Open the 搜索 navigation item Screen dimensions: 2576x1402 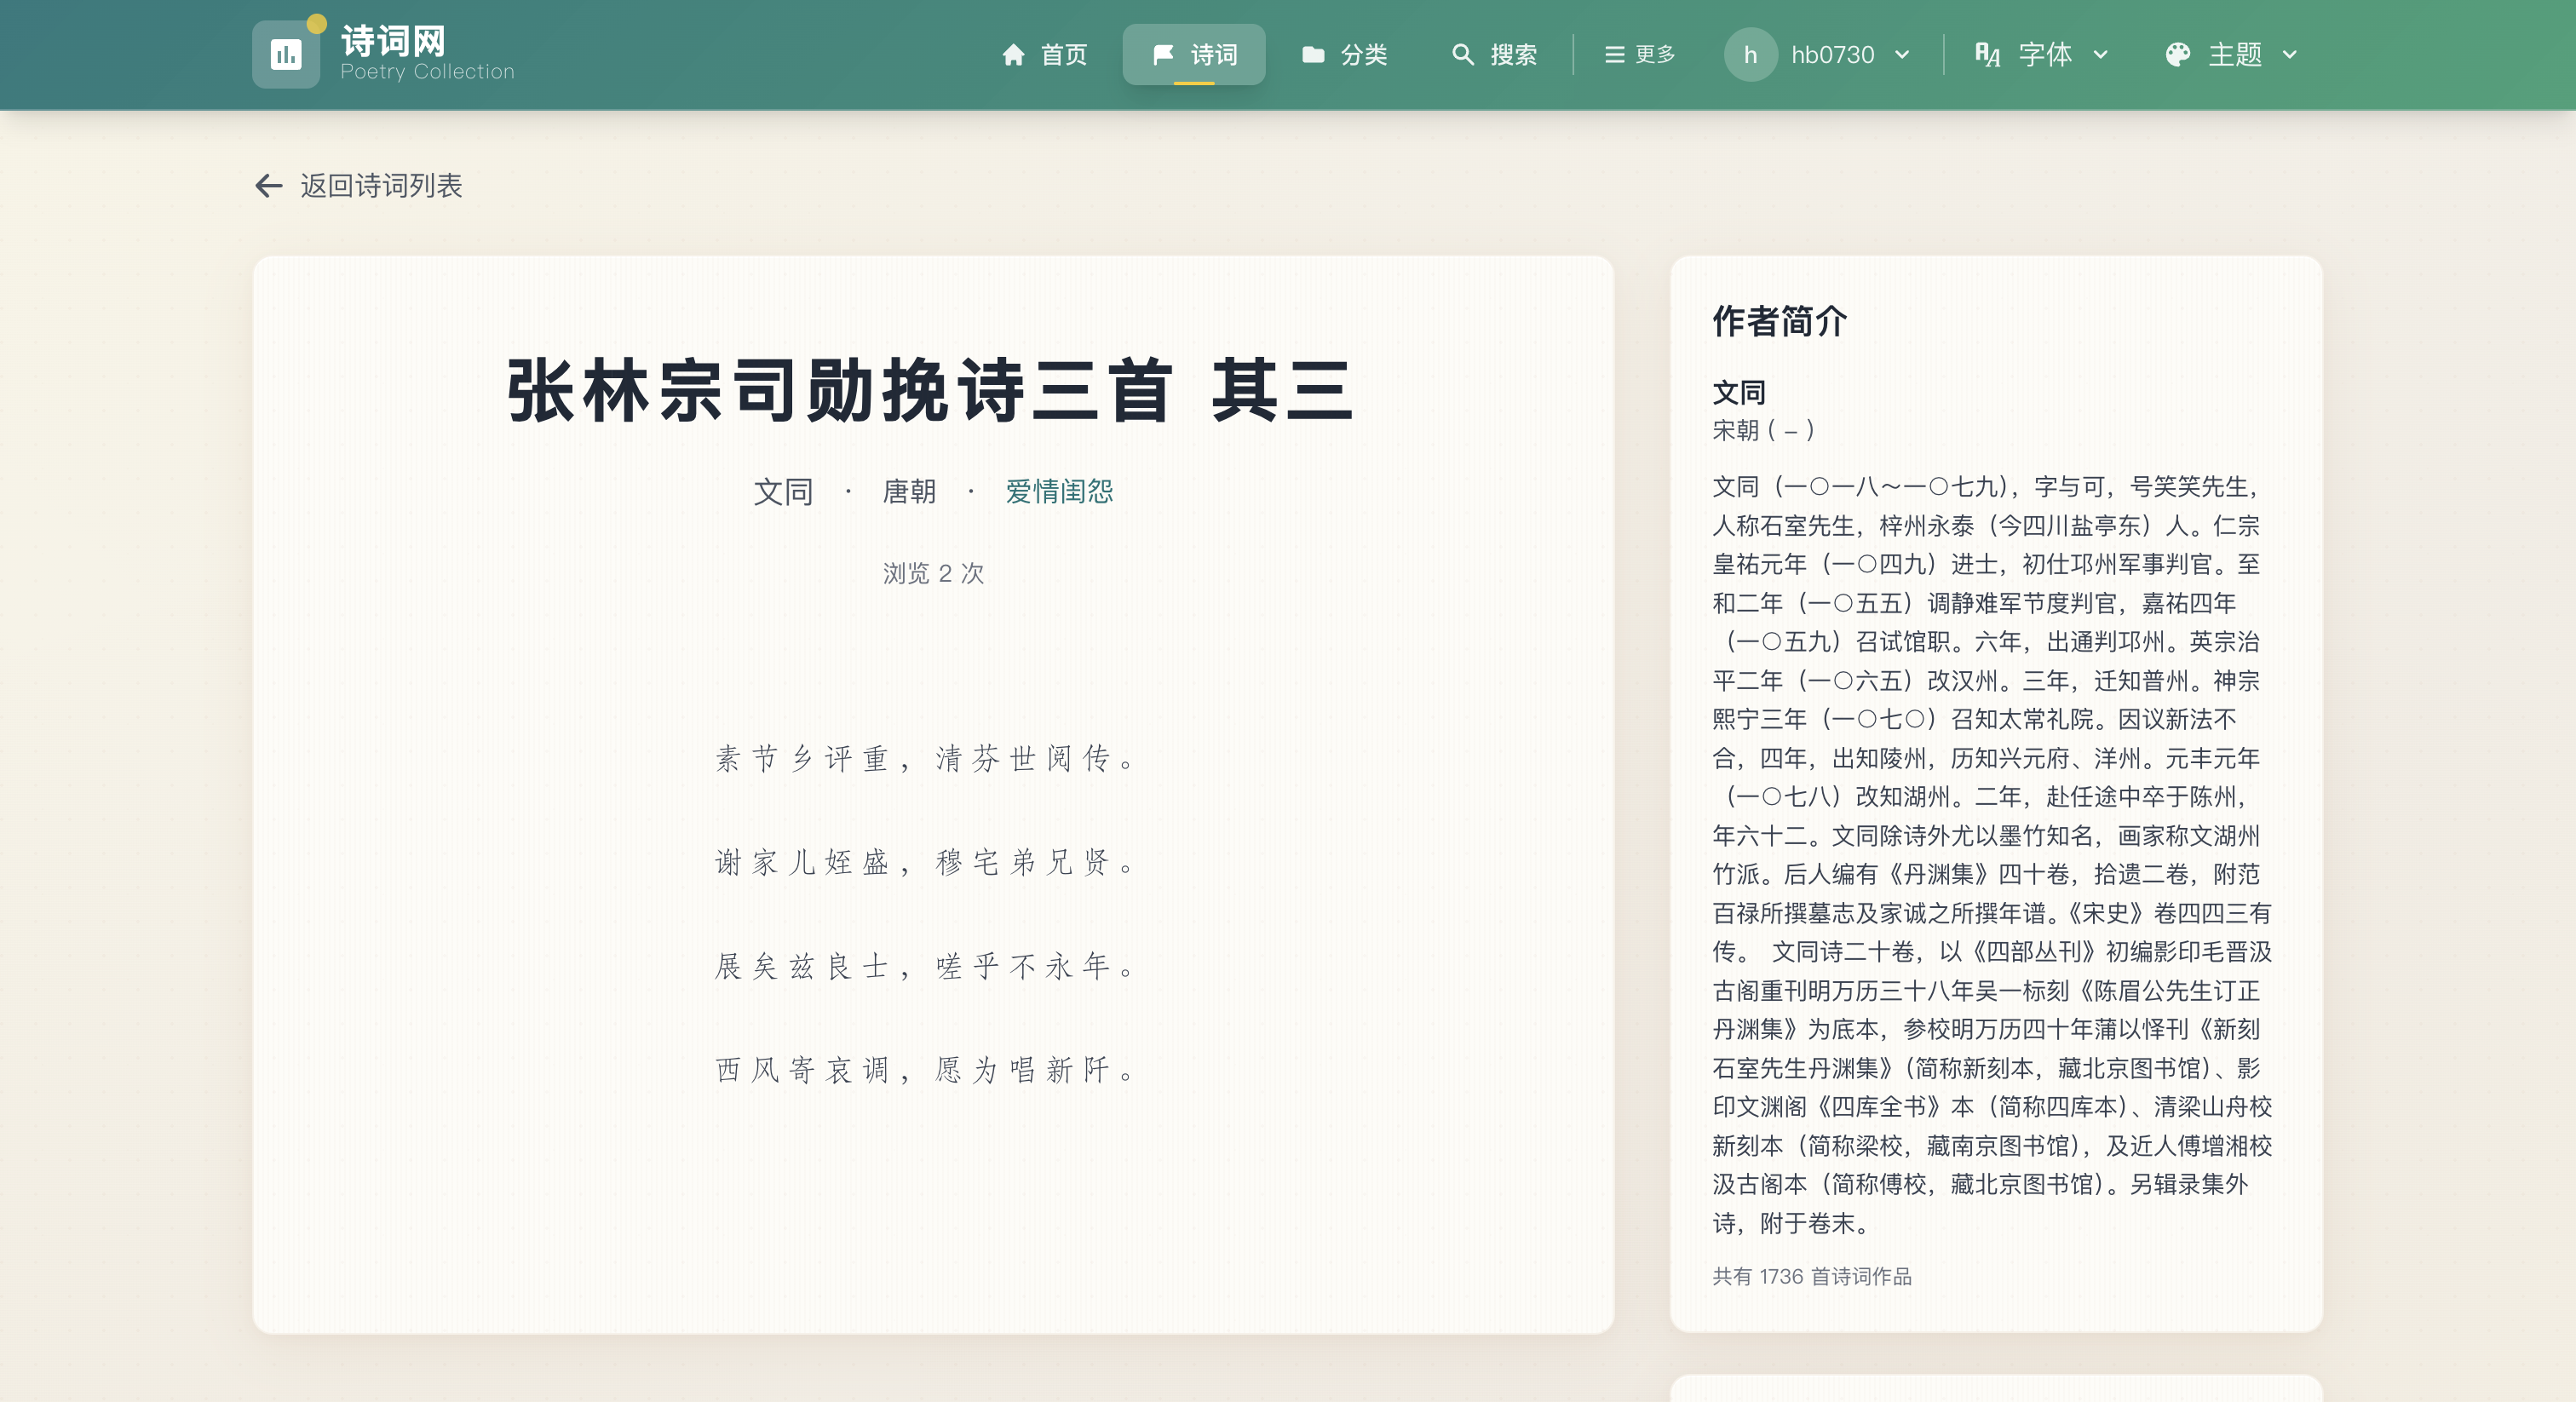[x=1512, y=54]
